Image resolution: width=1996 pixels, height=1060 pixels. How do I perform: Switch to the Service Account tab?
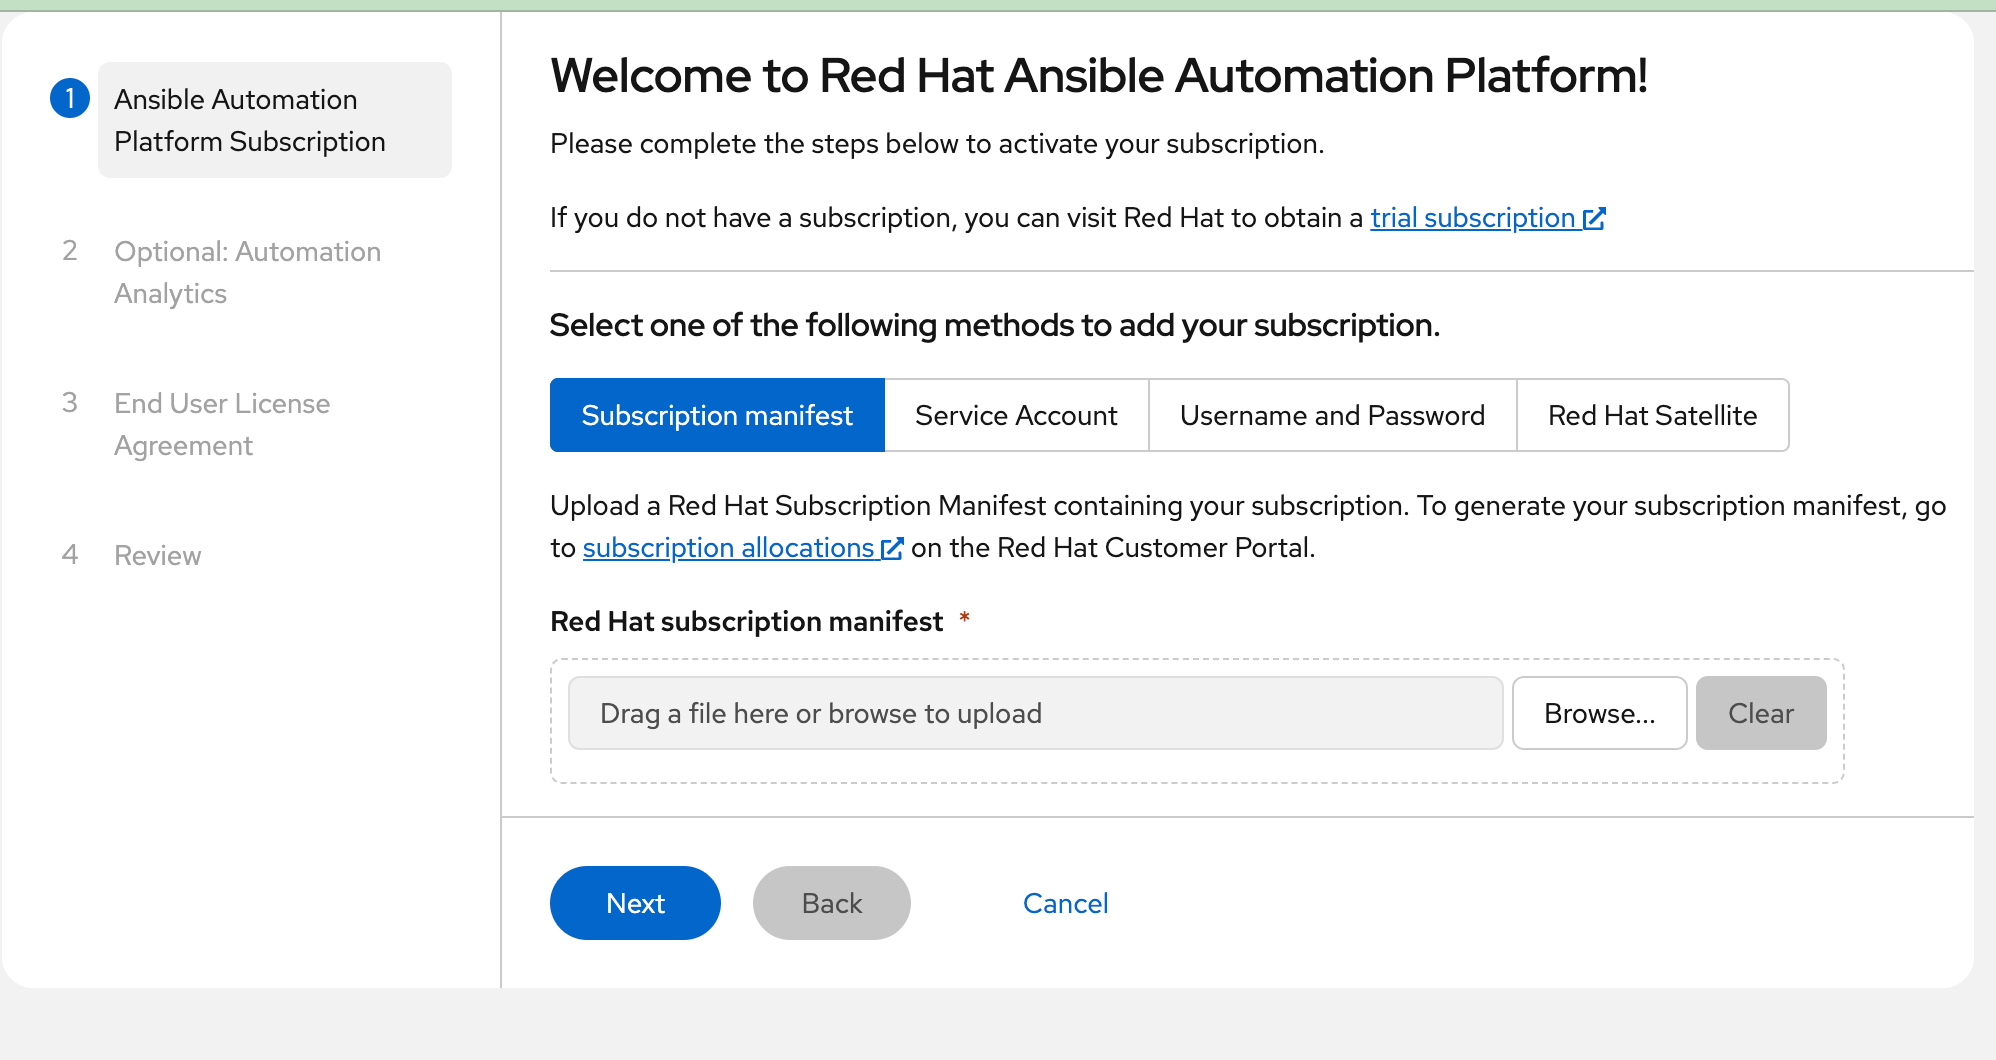(x=1016, y=415)
